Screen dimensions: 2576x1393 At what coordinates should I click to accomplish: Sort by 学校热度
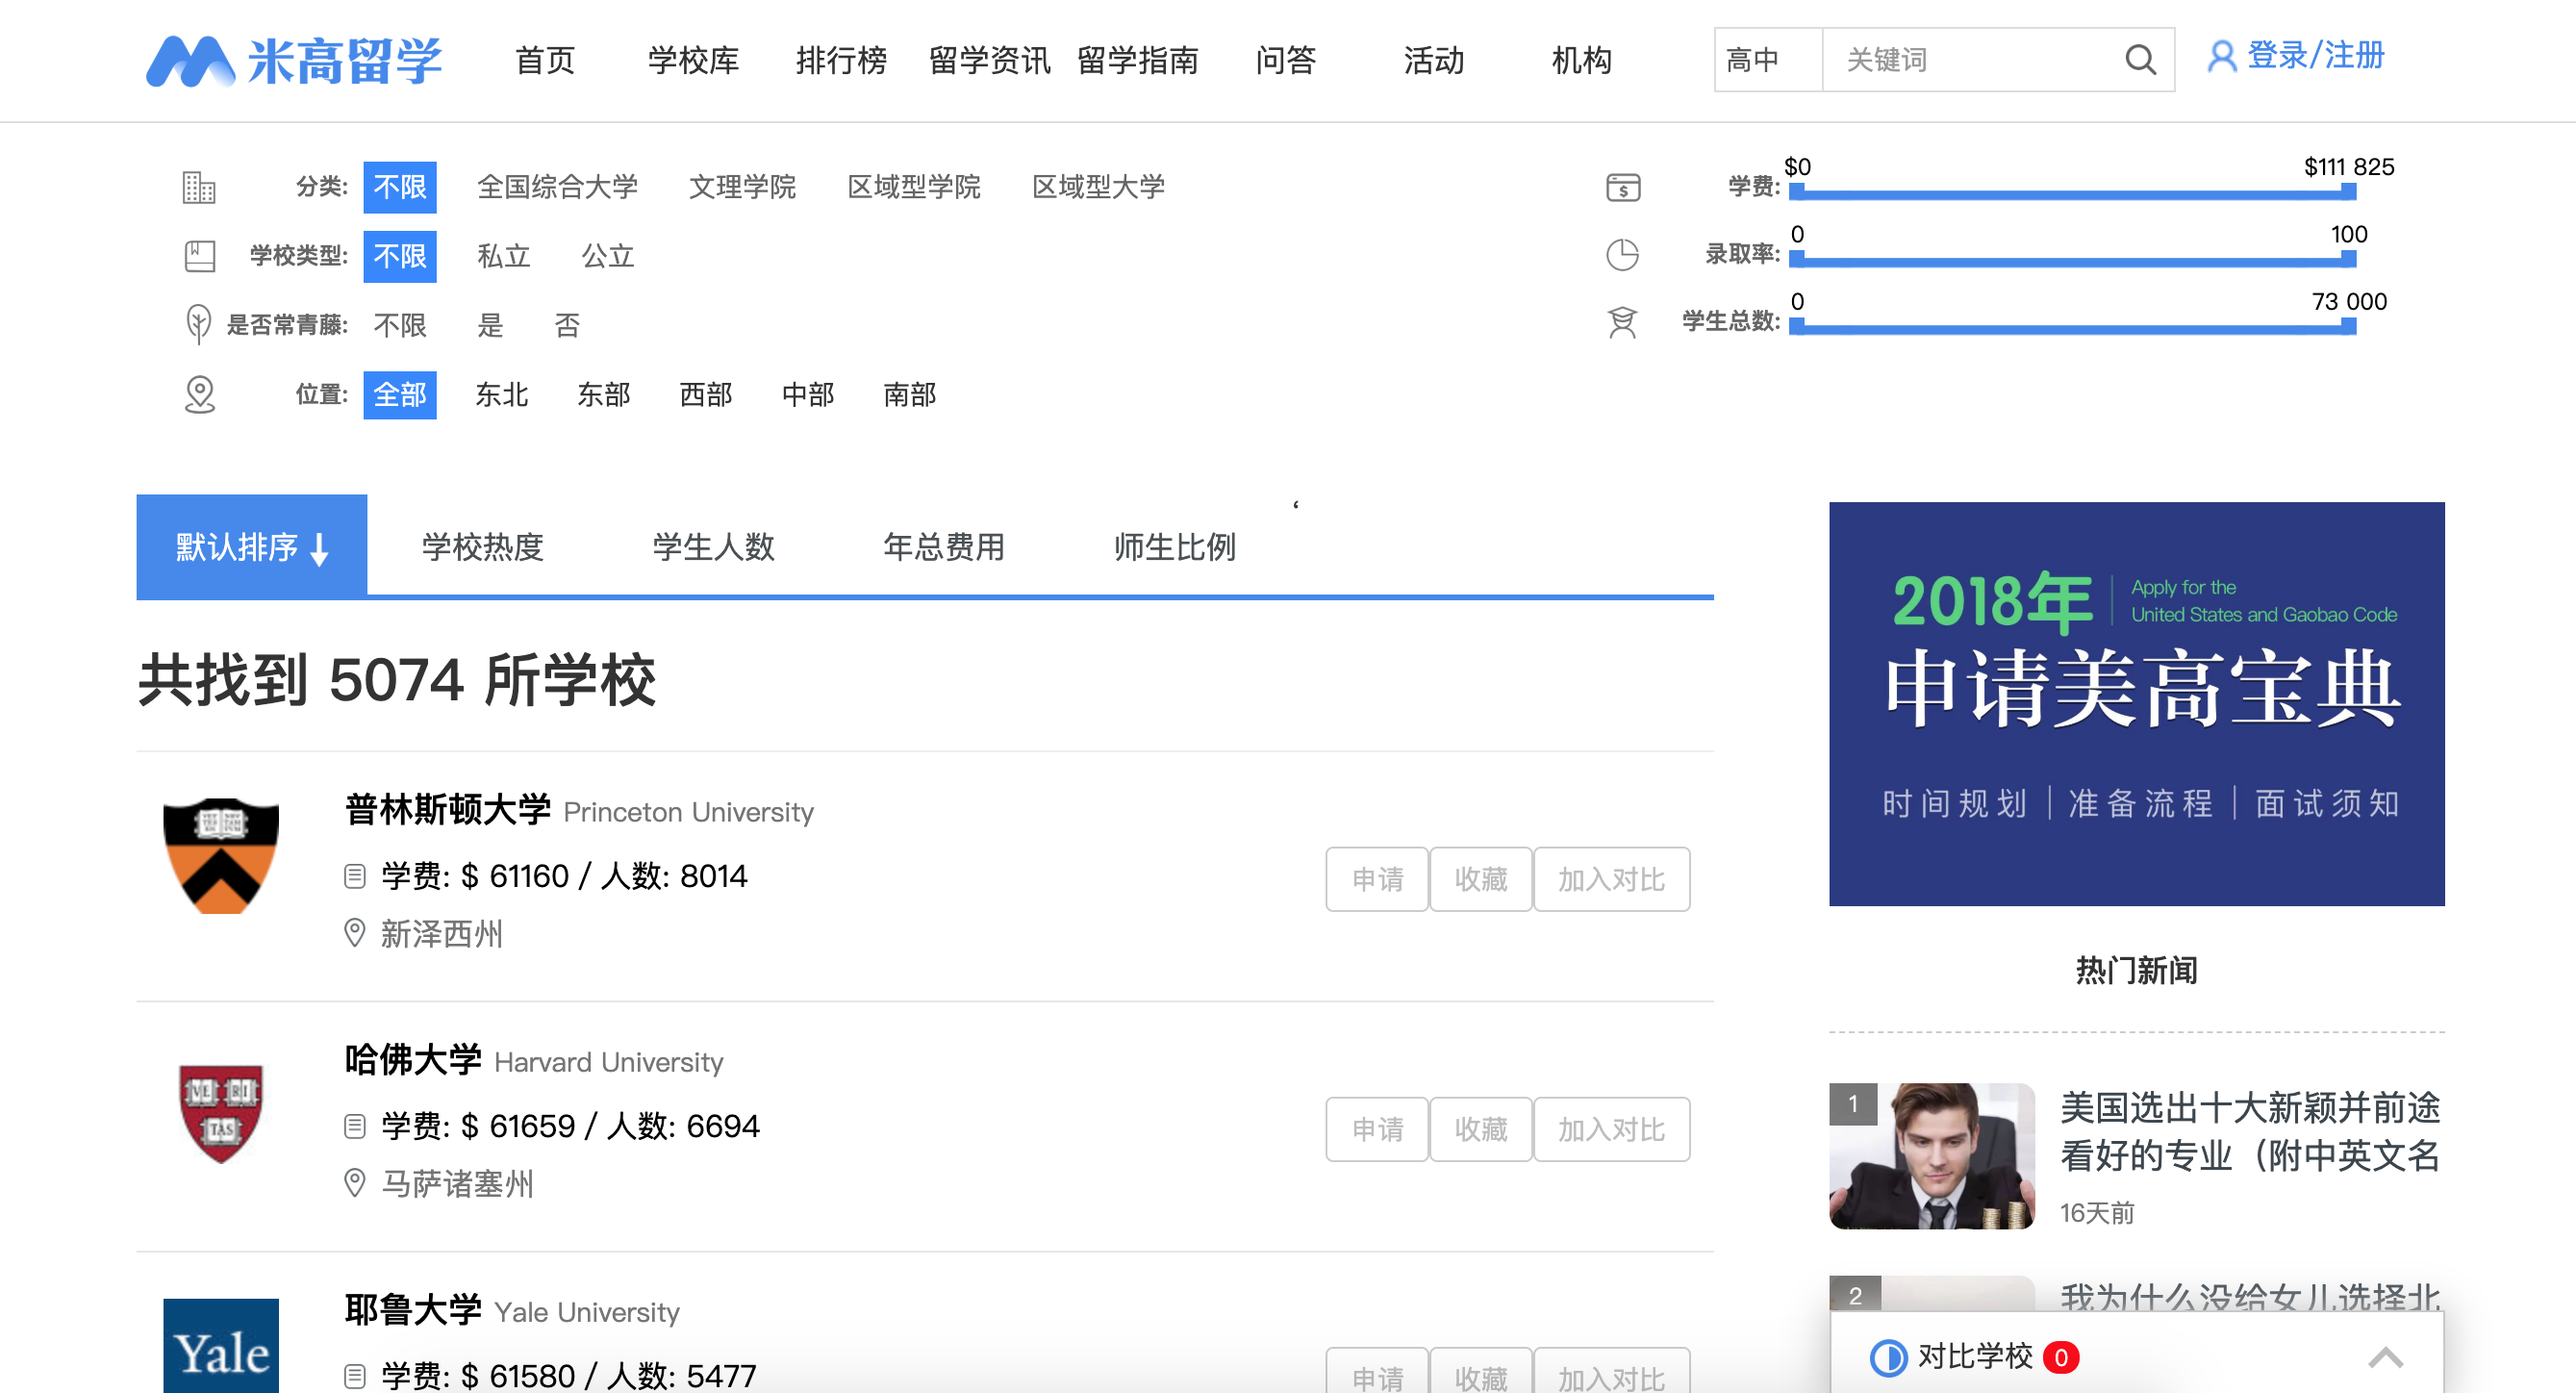pyautogui.click(x=482, y=546)
